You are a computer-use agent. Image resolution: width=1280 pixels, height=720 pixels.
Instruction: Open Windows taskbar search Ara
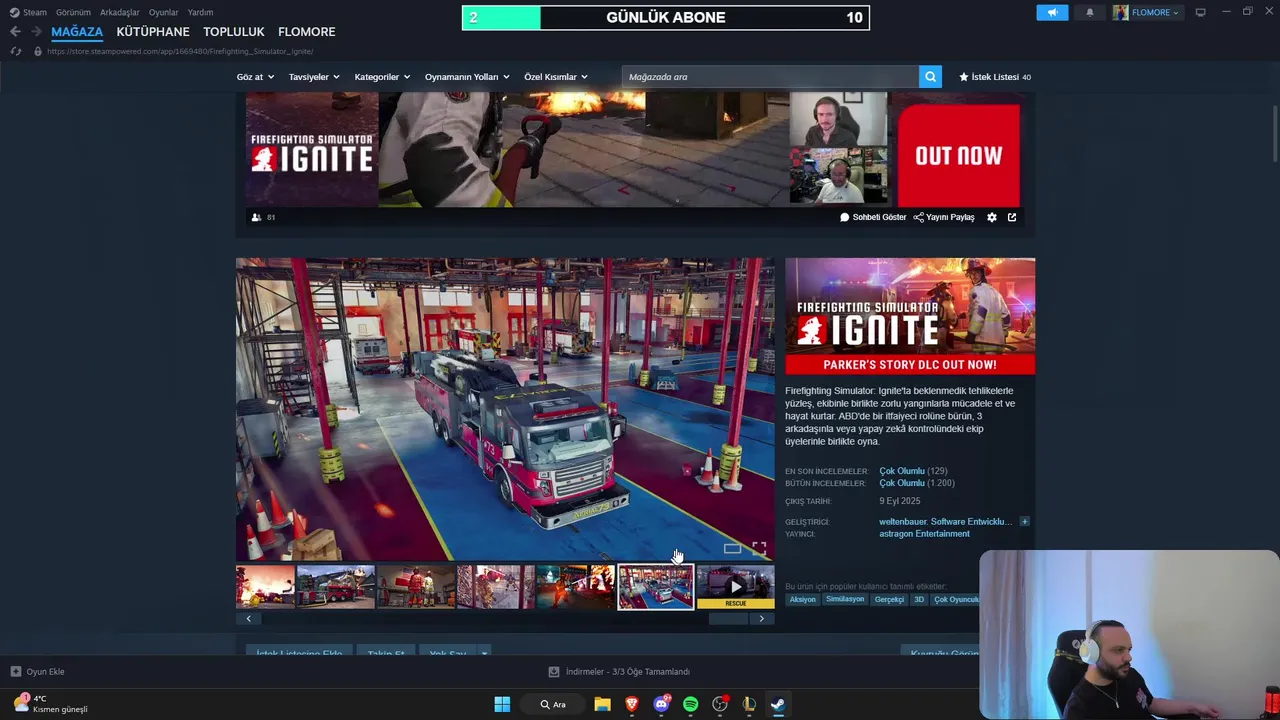pyautogui.click(x=553, y=704)
